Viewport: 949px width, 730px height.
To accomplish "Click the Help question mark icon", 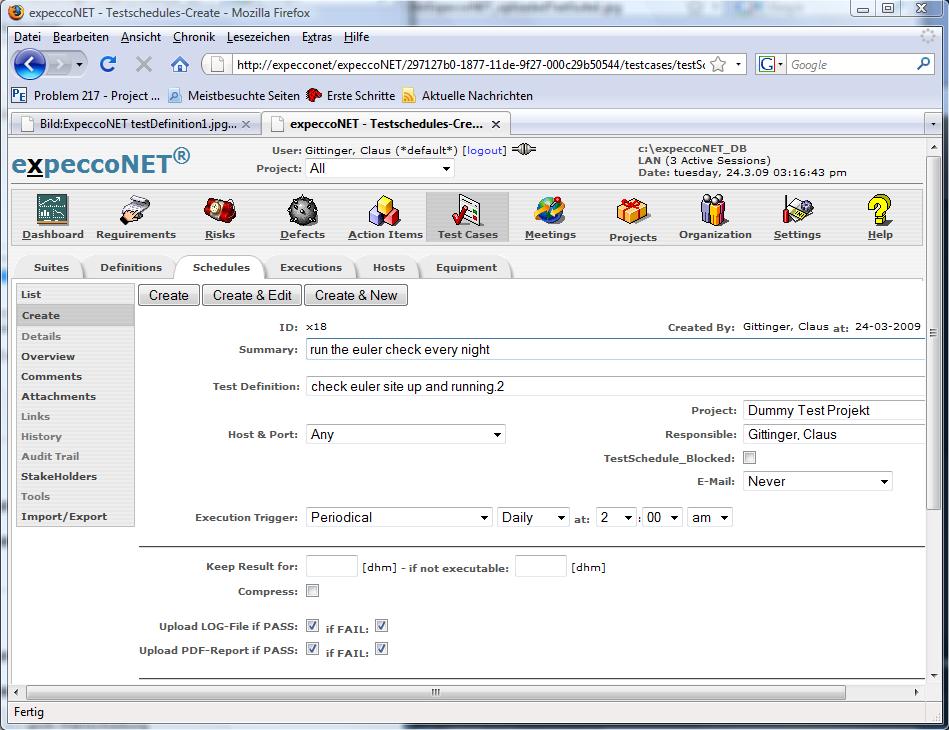I will pyautogui.click(x=880, y=211).
